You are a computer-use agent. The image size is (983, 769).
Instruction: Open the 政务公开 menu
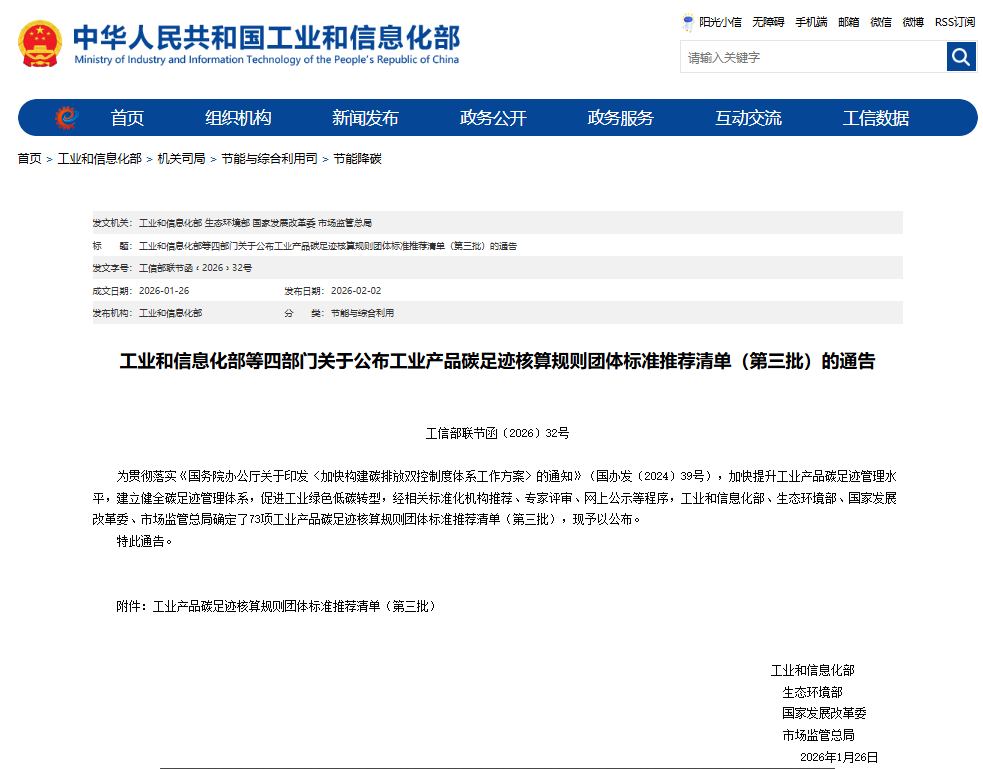pyautogui.click(x=494, y=117)
